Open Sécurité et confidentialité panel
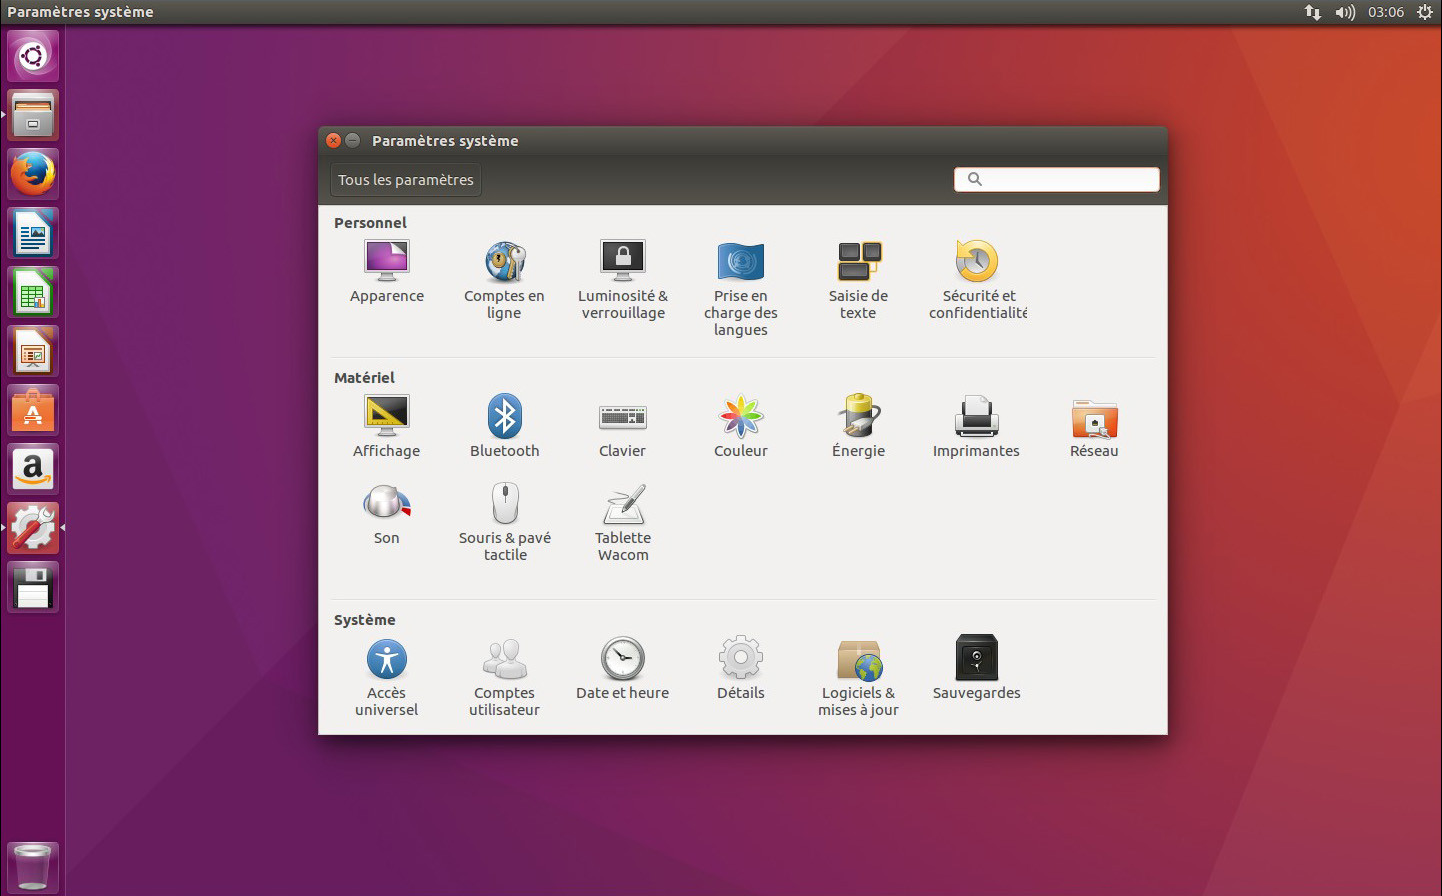Image resolution: width=1442 pixels, height=896 pixels. pyautogui.click(x=977, y=280)
